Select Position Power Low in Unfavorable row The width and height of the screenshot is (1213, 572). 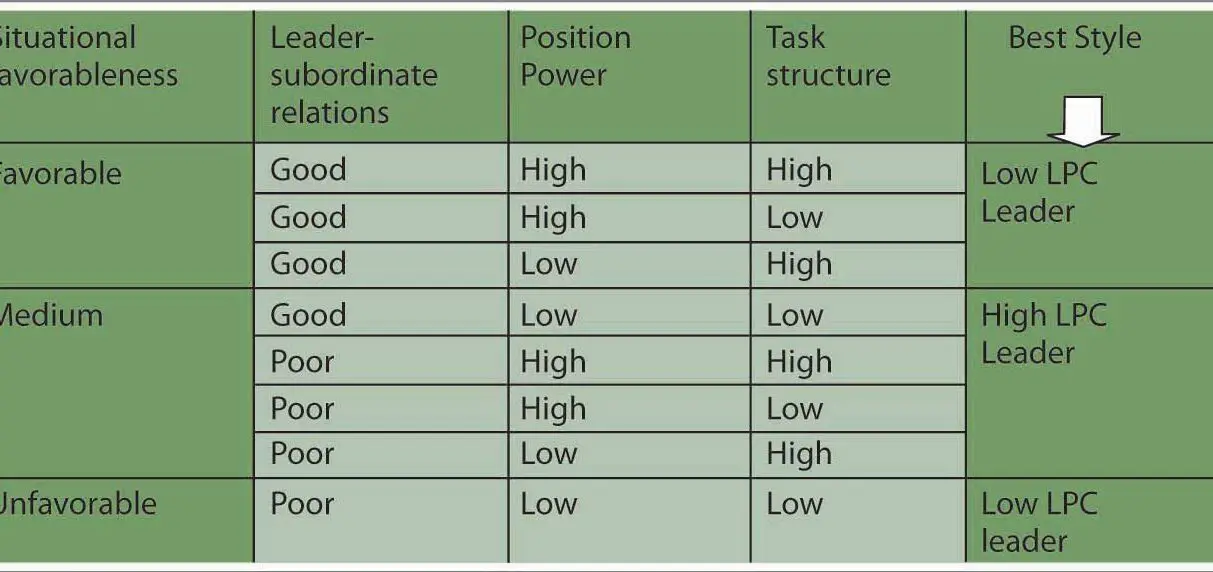pos(629,520)
